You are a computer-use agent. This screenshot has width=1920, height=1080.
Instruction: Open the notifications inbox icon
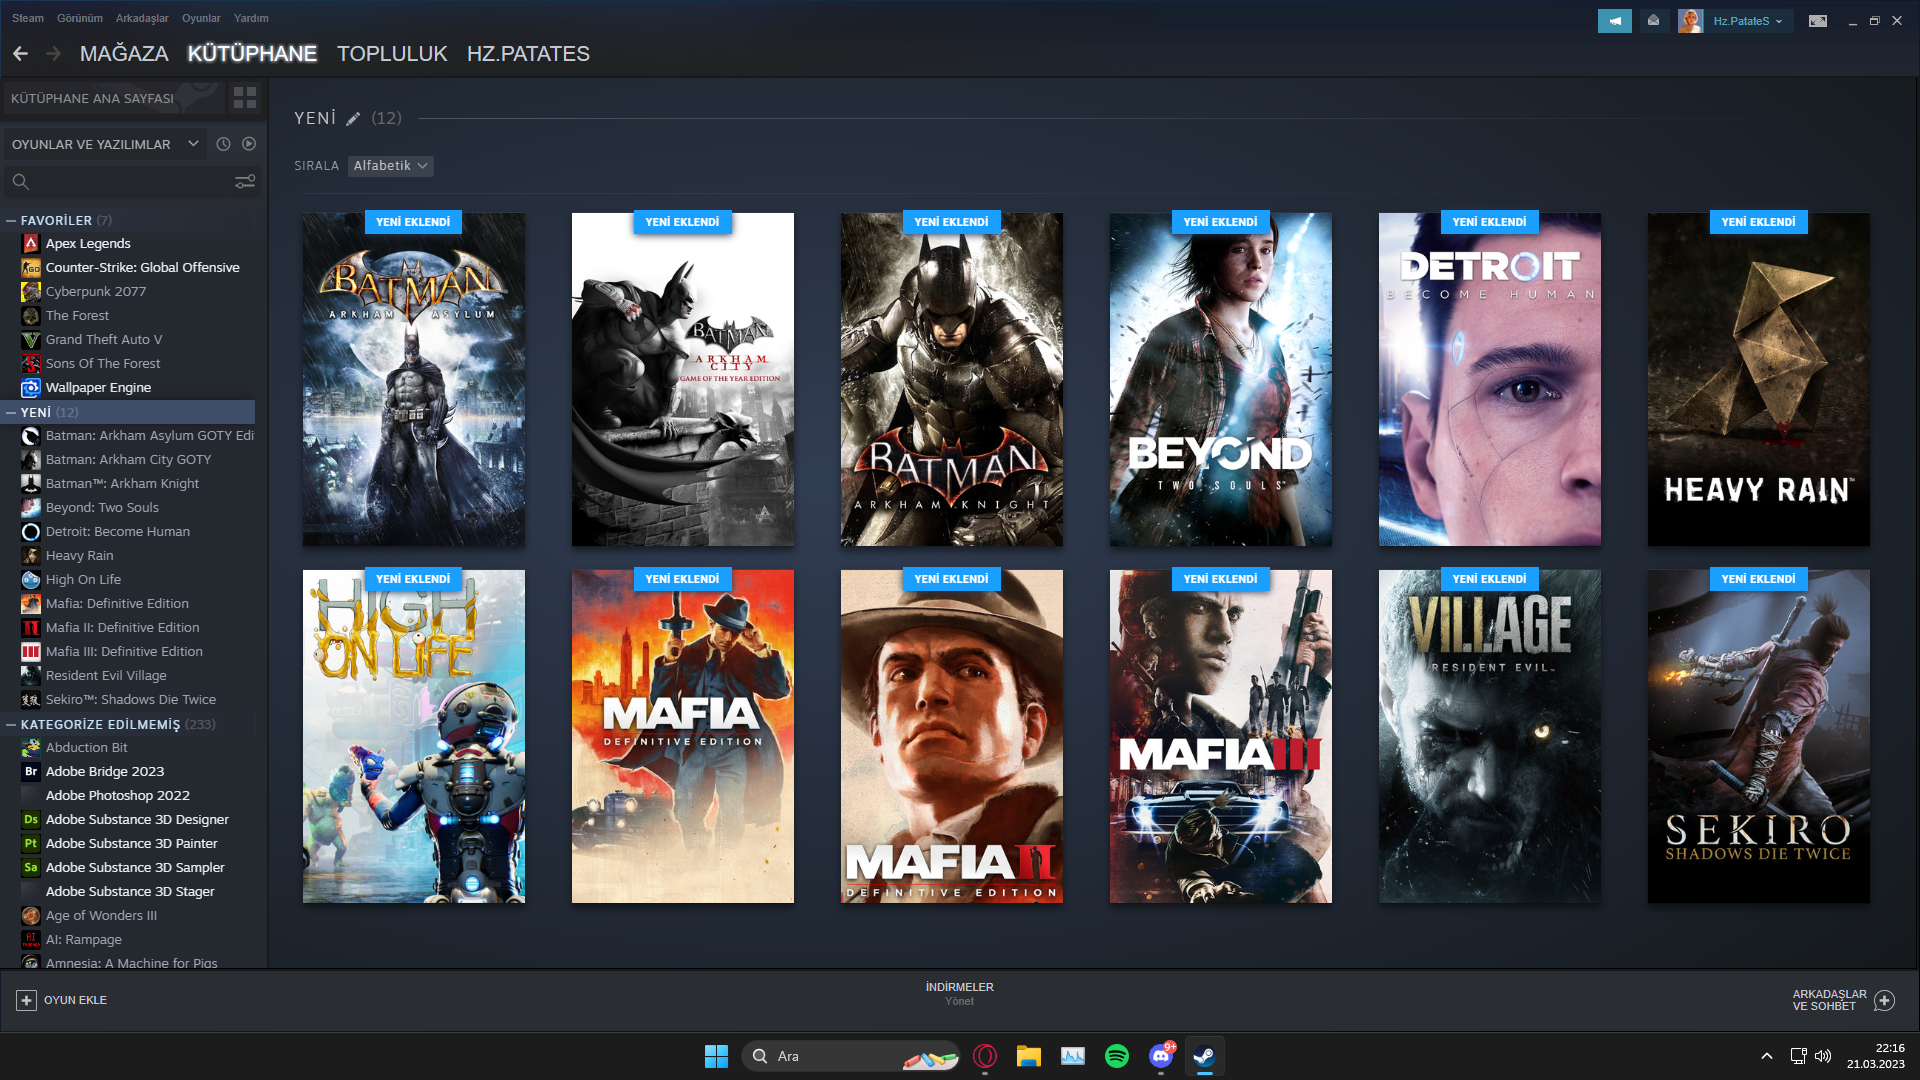(x=1653, y=21)
